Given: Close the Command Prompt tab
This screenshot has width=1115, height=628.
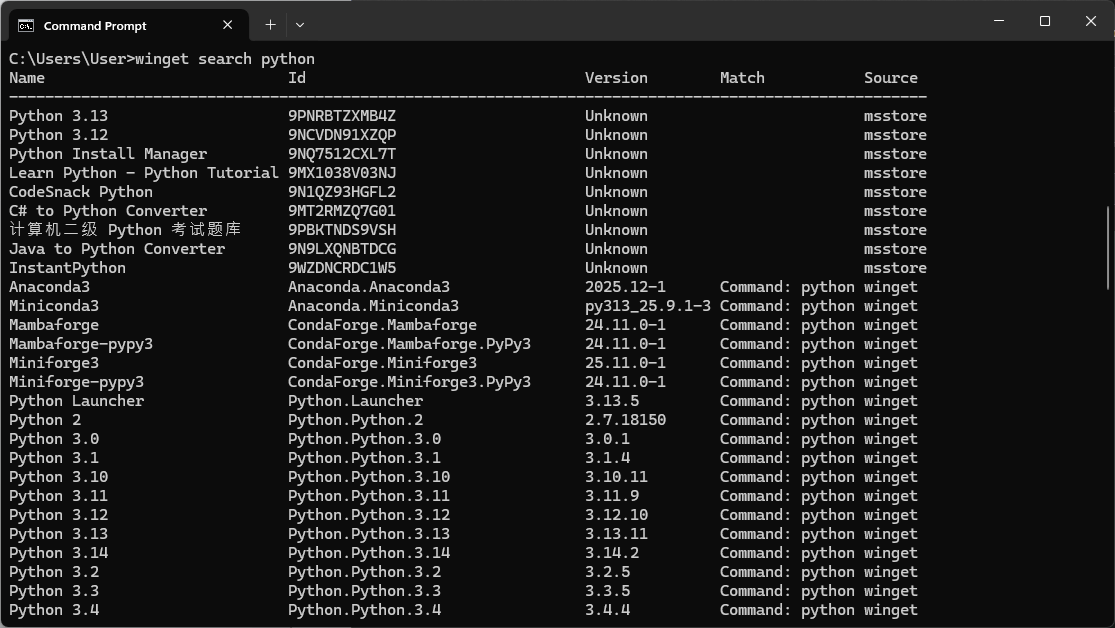Looking at the screenshot, I should tap(227, 25).
